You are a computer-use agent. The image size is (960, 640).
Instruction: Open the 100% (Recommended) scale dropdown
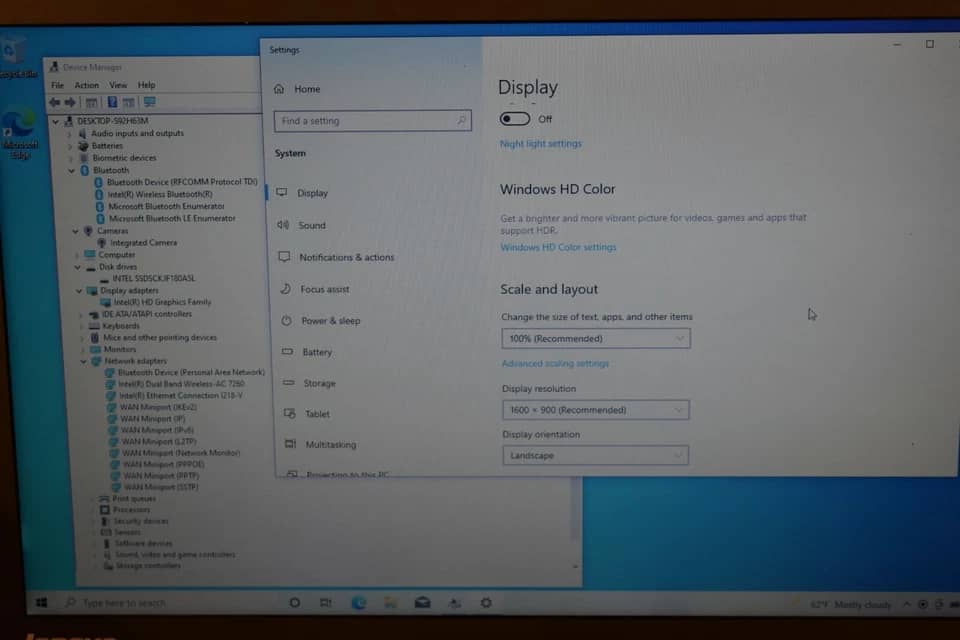[596, 338]
